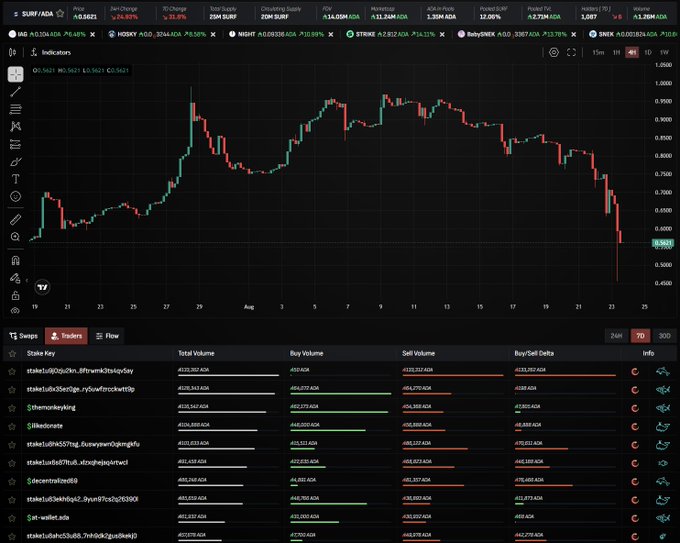Select the brush drawing tool
680x543 pixels.
pyautogui.click(x=16, y=162)
